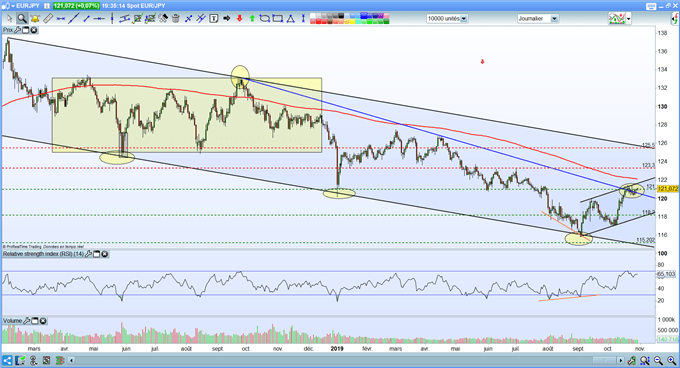Open EURJPY instrument information icon
Image resolution: width=680 pixels, height=368 pixels.
click(x=46, y=6)
